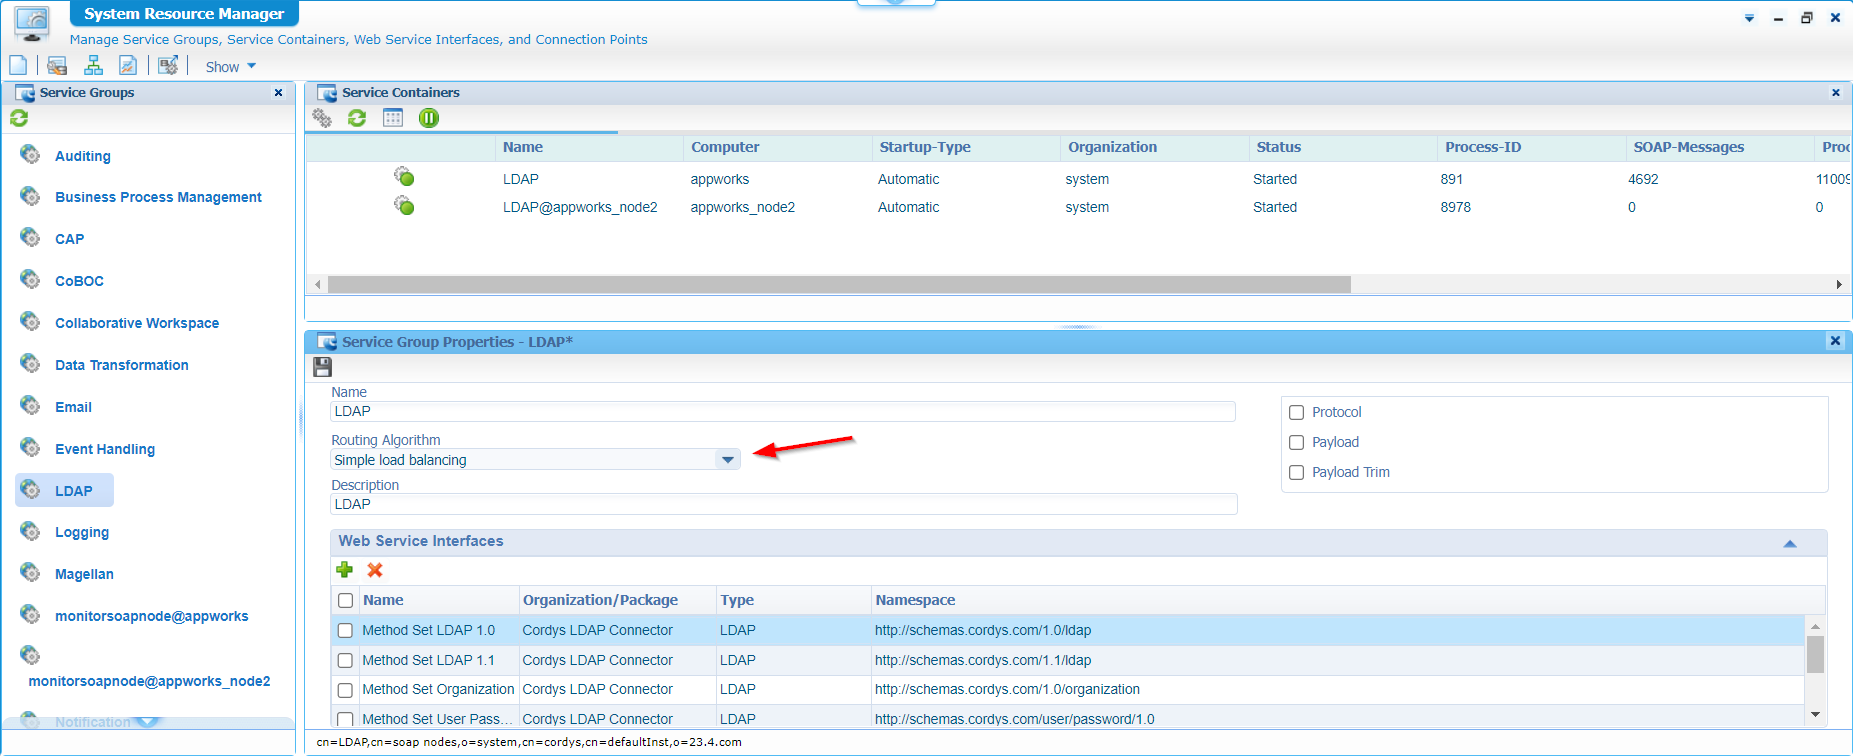The height and width of the screenshot is (756, 1853).
Task: Click the Service Containers horizontal scrollbar
Action: [x=838, y=285]
